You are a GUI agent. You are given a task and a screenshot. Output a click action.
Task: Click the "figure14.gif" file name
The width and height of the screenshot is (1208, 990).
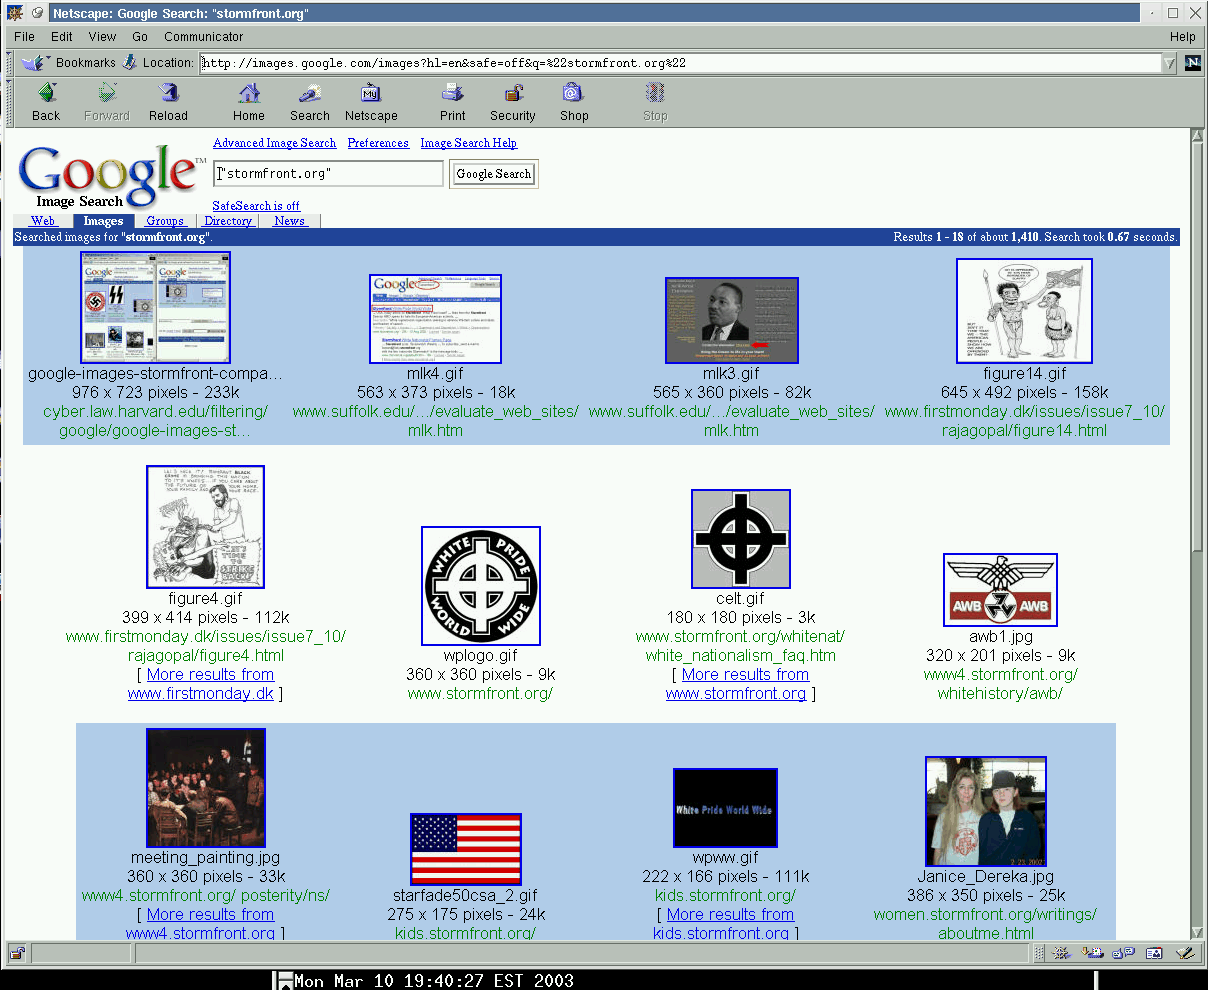tap(1025, 374)
